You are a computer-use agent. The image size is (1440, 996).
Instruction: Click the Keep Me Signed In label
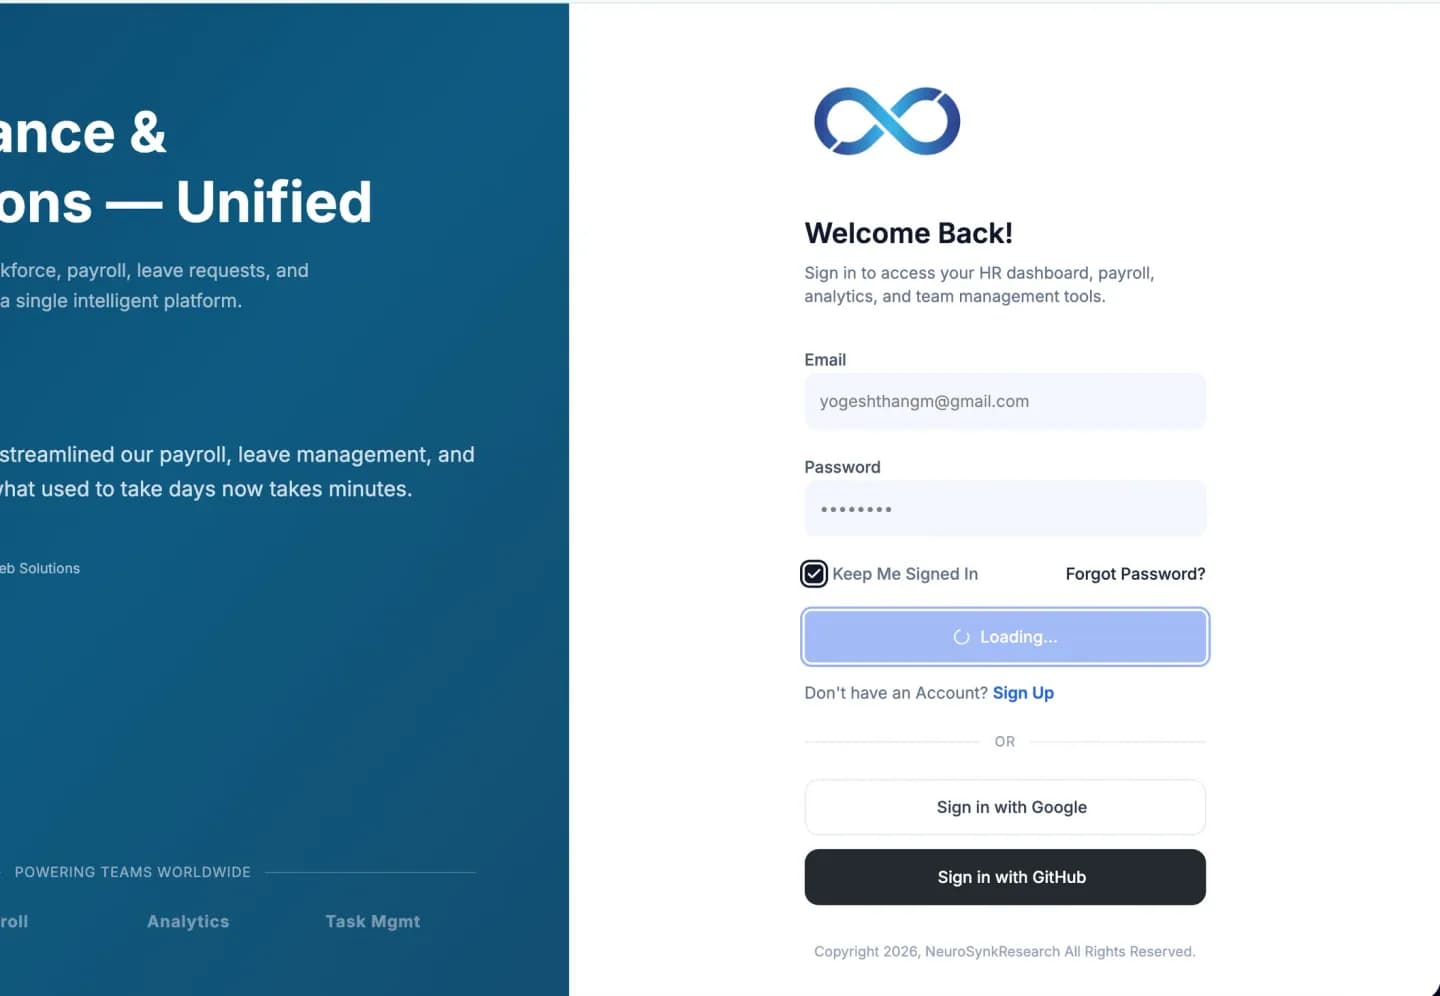point(905,574)
